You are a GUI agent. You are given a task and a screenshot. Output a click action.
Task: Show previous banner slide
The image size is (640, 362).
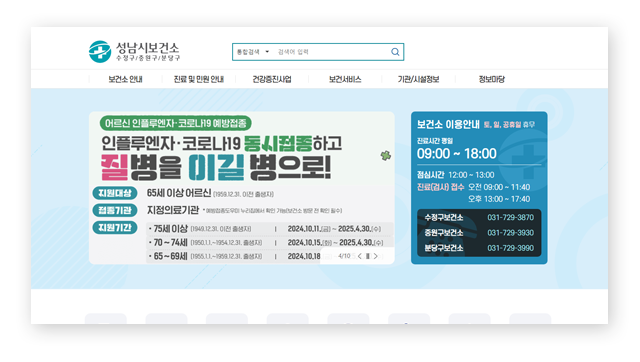coord(360,256)
